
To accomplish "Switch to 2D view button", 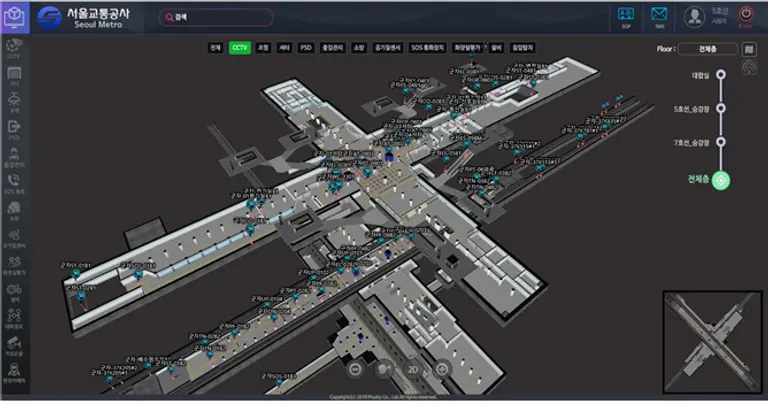I will pos(411,368).
